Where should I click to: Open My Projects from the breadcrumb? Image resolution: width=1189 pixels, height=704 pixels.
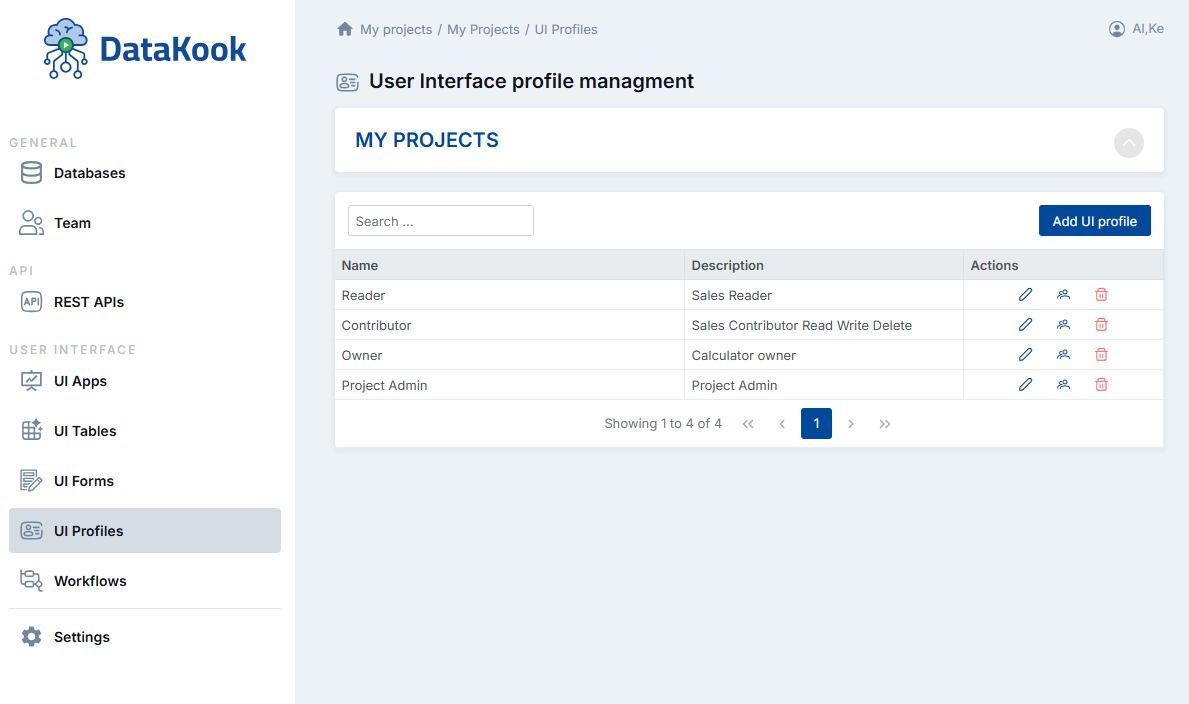point(483,29)
